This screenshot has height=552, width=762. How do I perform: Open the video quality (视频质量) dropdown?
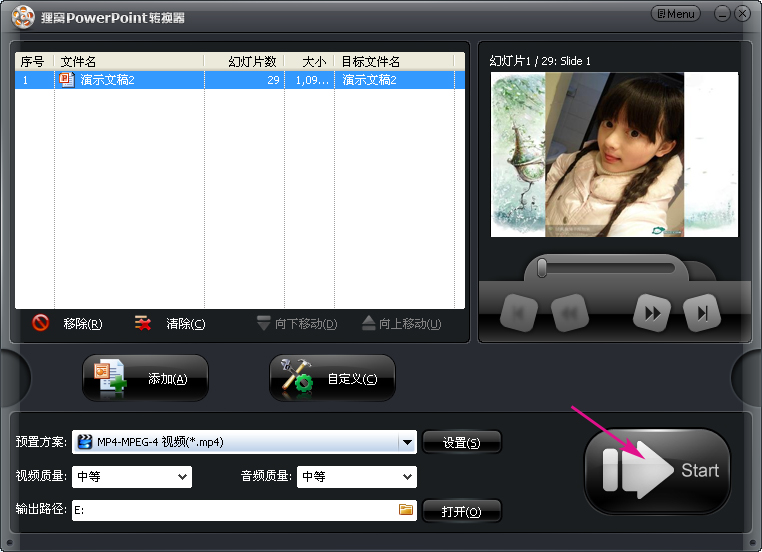click(182, 477)
